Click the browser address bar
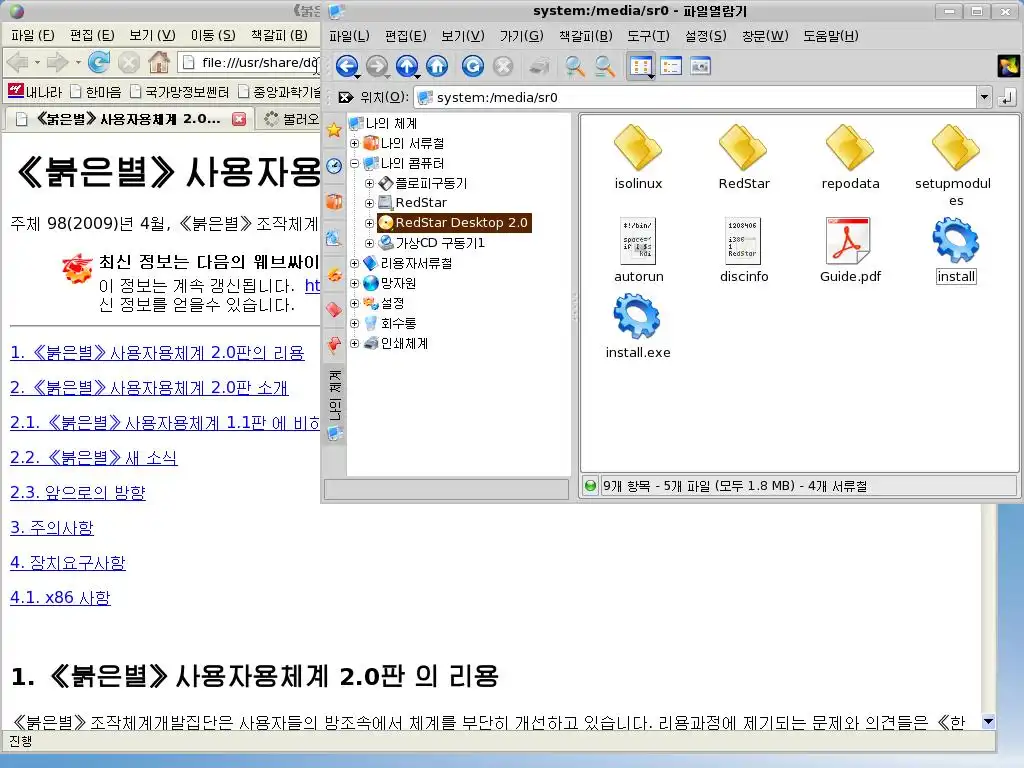Viewport: 1024px width, 768px height. (249, 63)
